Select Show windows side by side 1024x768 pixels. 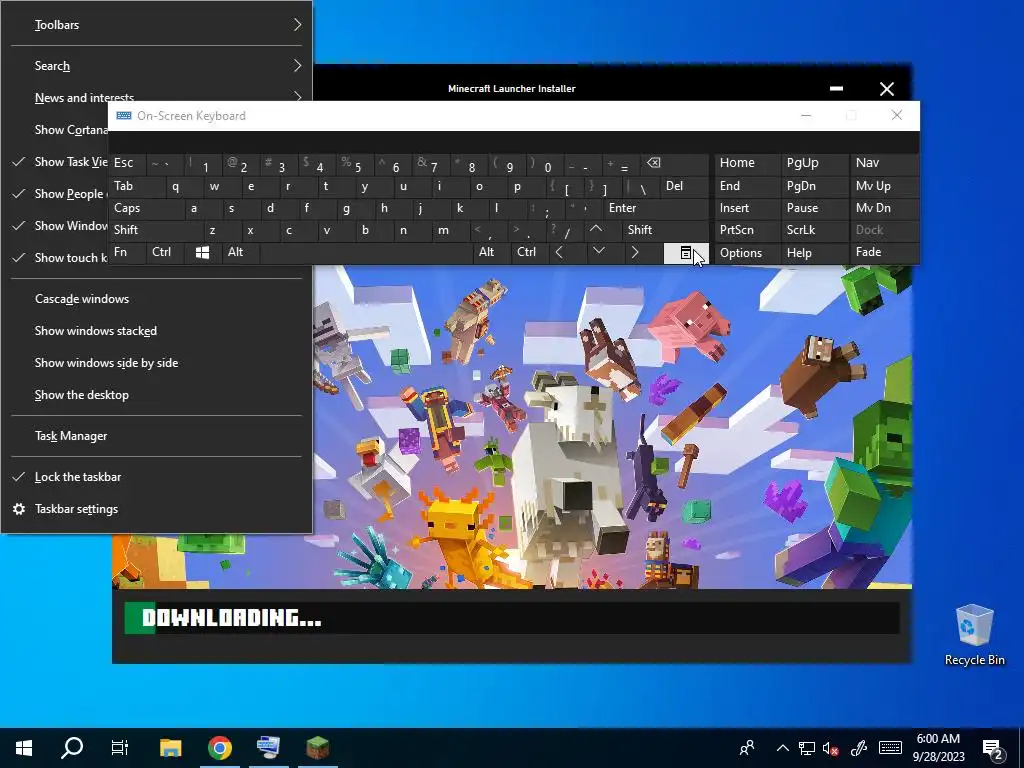click(157, 363)
